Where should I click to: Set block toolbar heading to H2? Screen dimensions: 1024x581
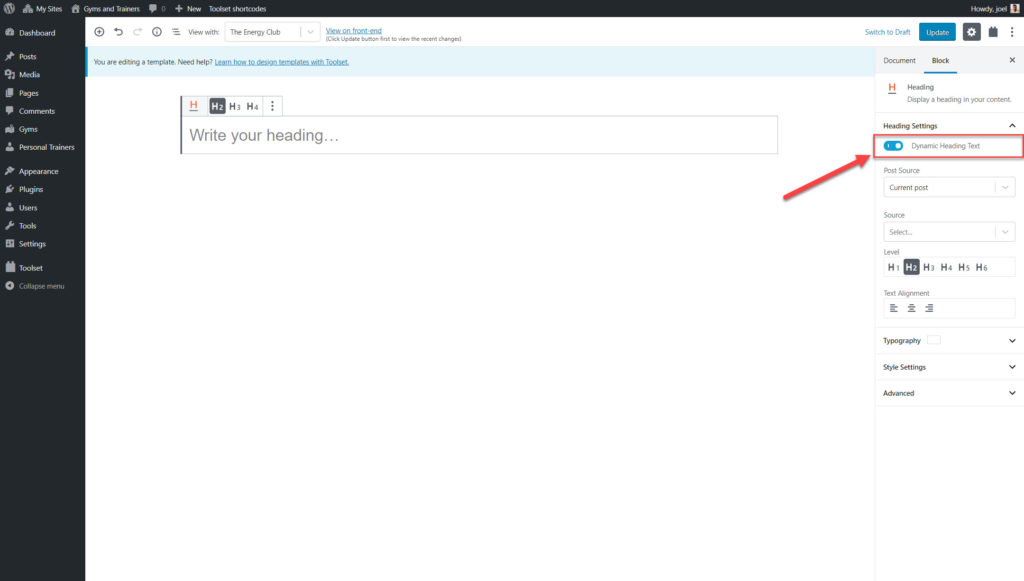click(217, 106)
